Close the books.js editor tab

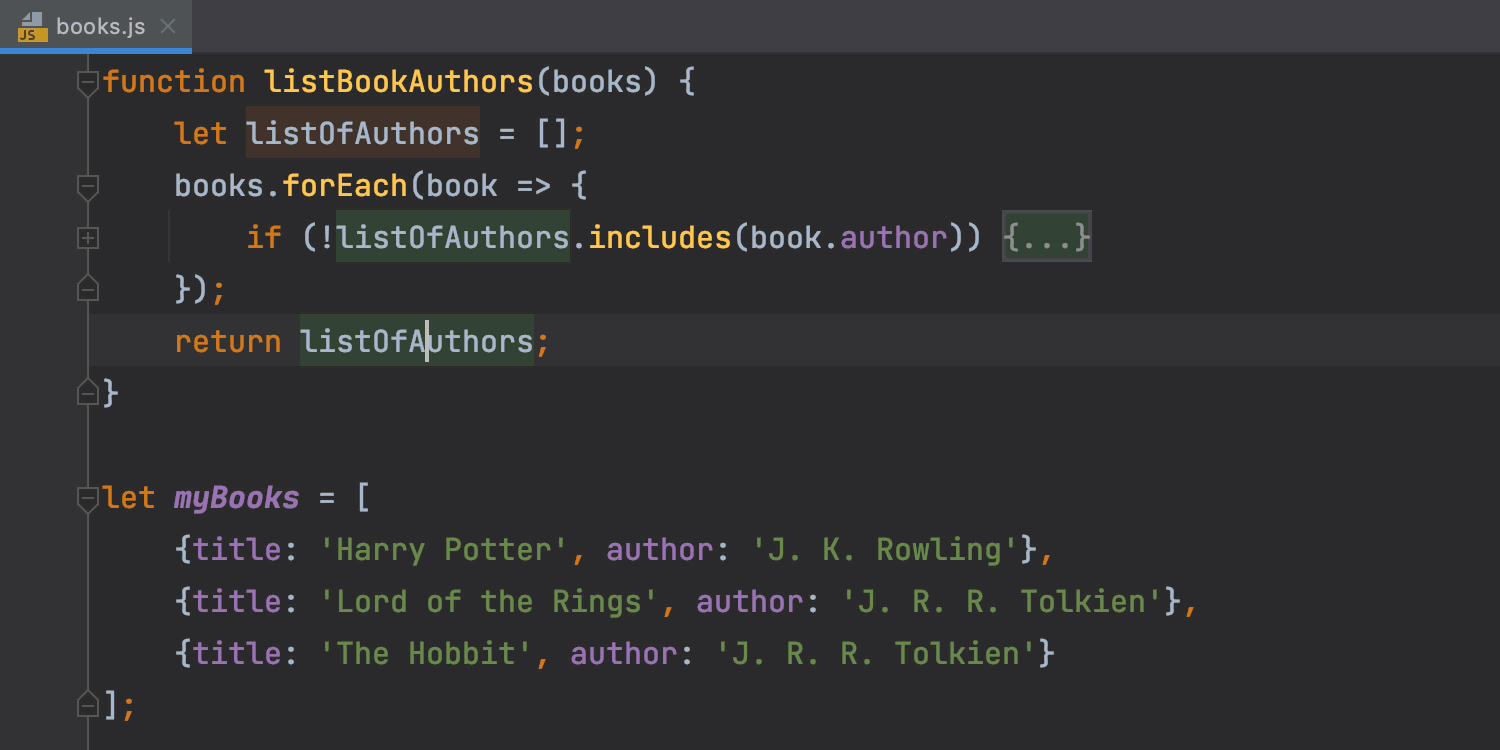click(168, 27)
